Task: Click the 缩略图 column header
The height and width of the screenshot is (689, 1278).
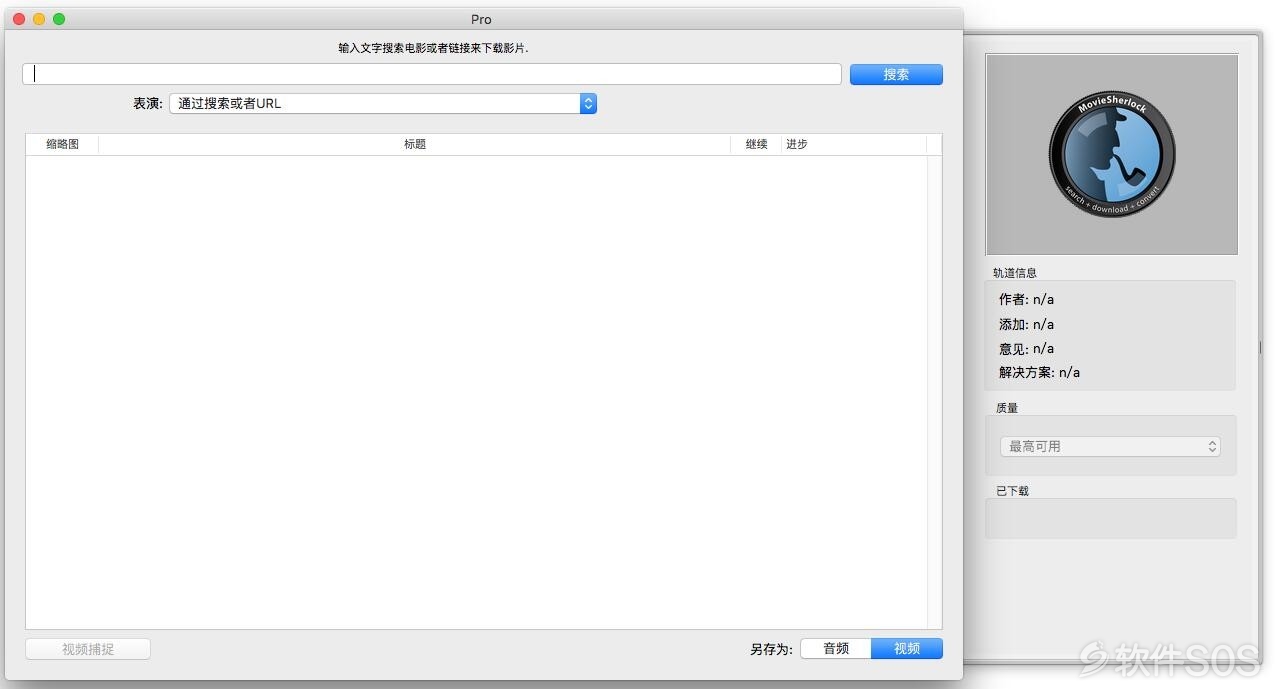Action: tap(62, 144)
